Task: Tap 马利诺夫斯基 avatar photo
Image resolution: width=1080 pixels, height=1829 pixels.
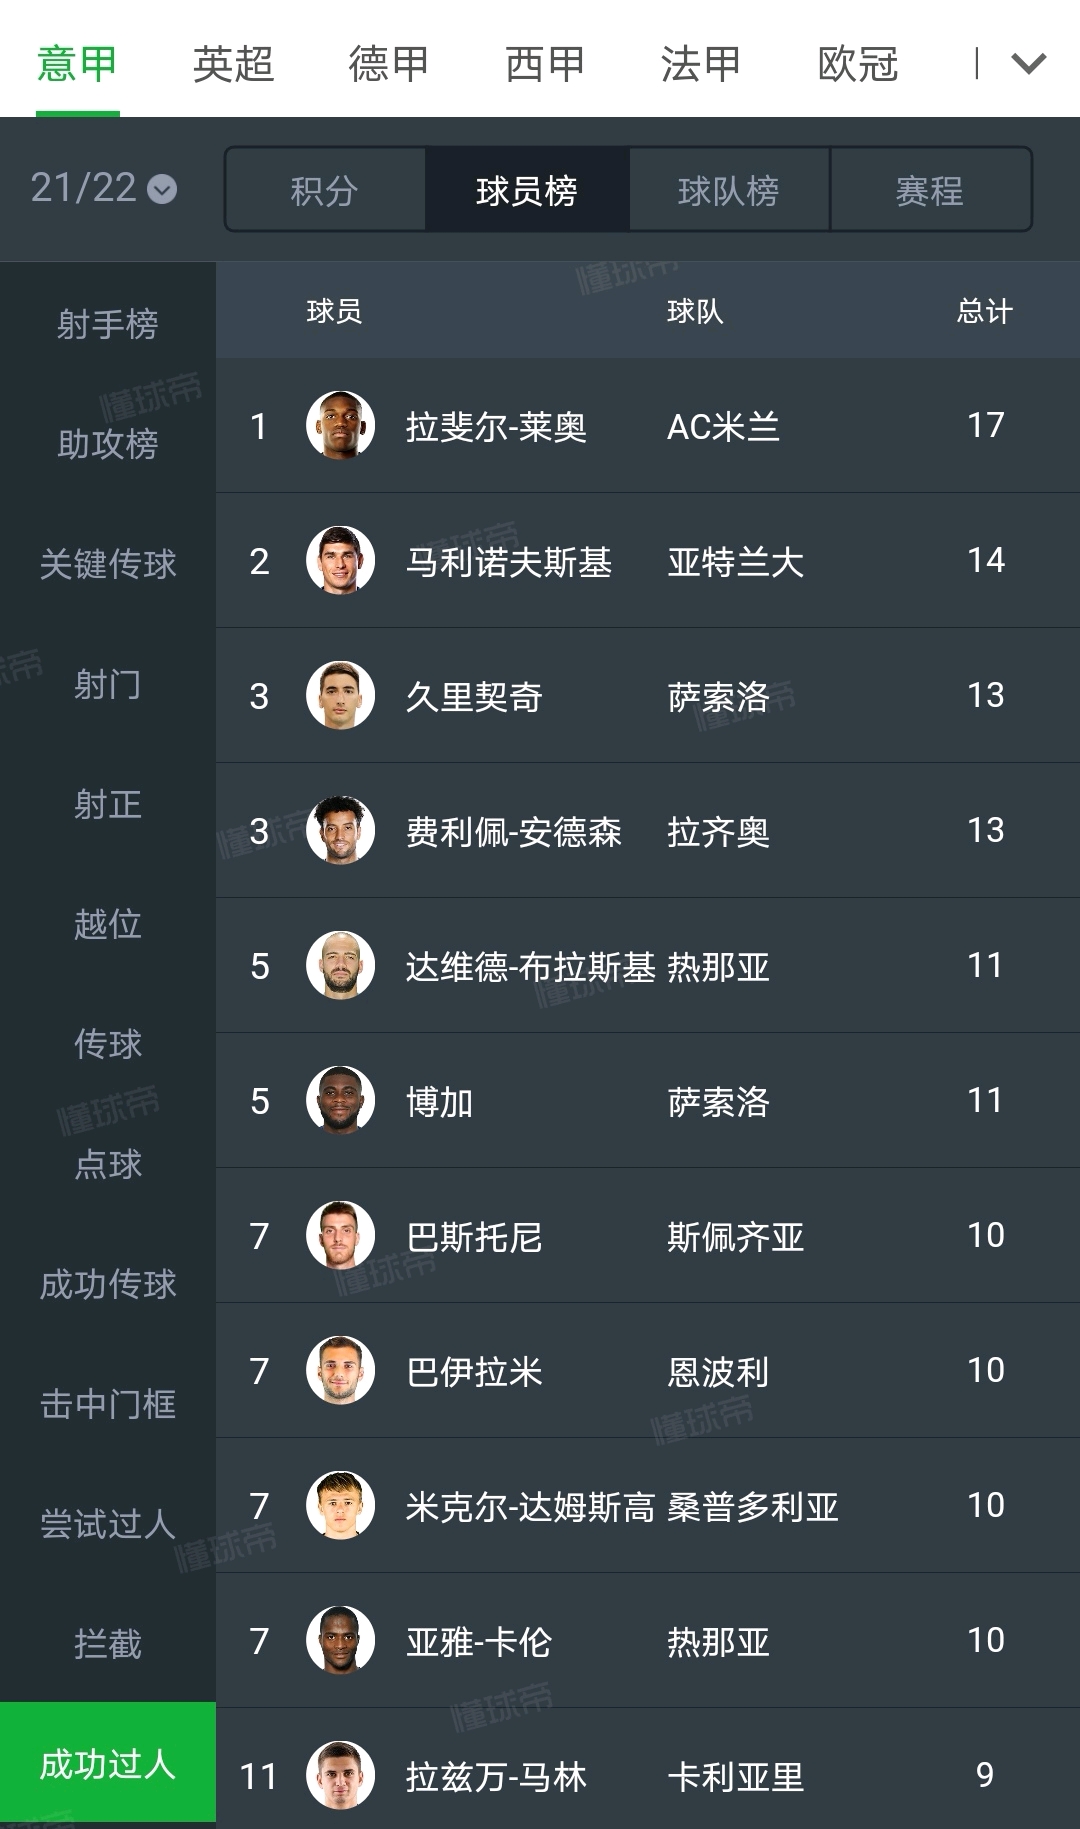Action: coord(340,560)
